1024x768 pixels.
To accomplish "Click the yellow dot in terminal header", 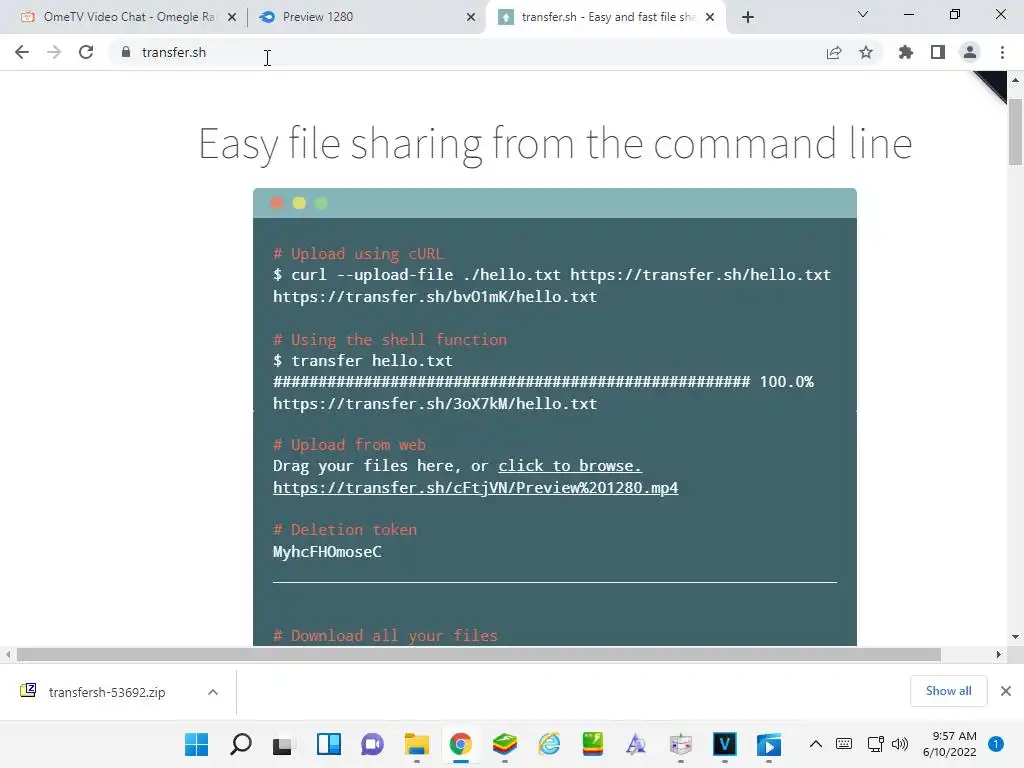I will [299, 203].
